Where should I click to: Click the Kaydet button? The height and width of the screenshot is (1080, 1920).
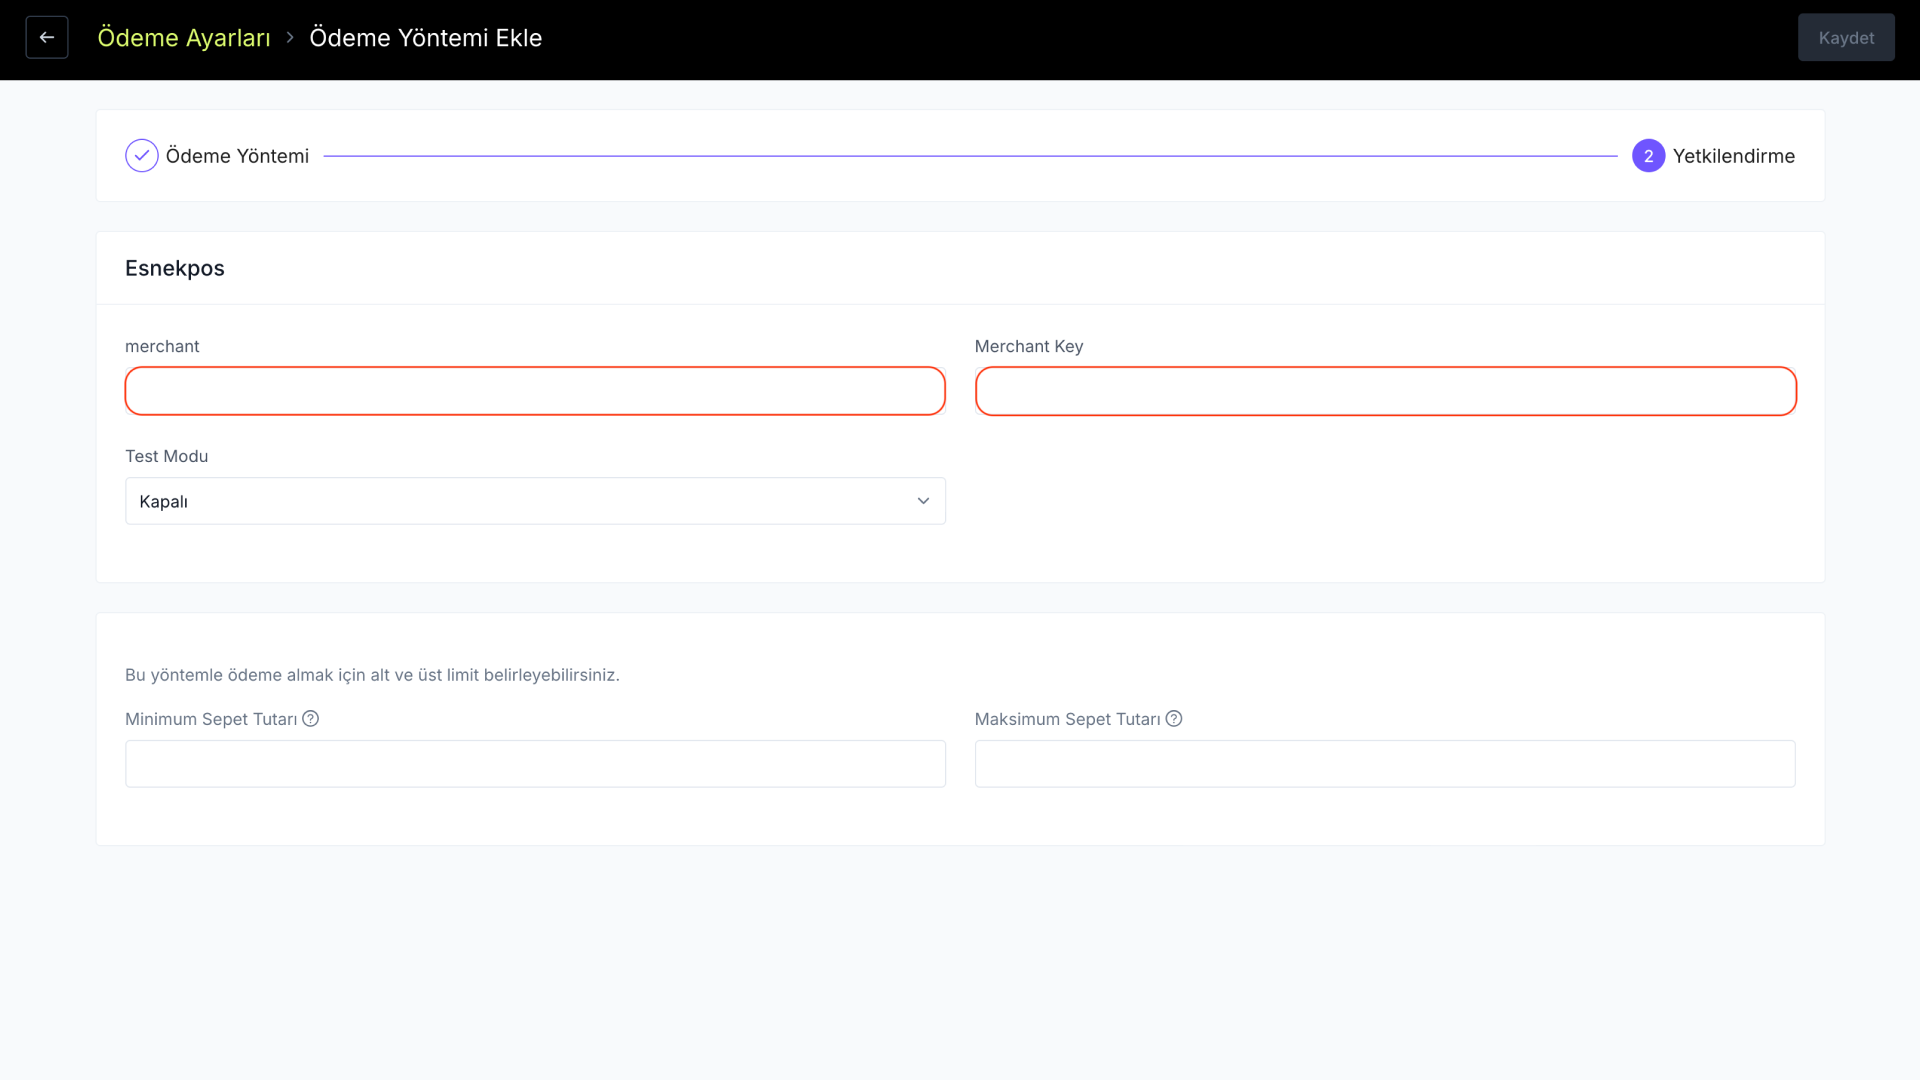(1846, 38)
